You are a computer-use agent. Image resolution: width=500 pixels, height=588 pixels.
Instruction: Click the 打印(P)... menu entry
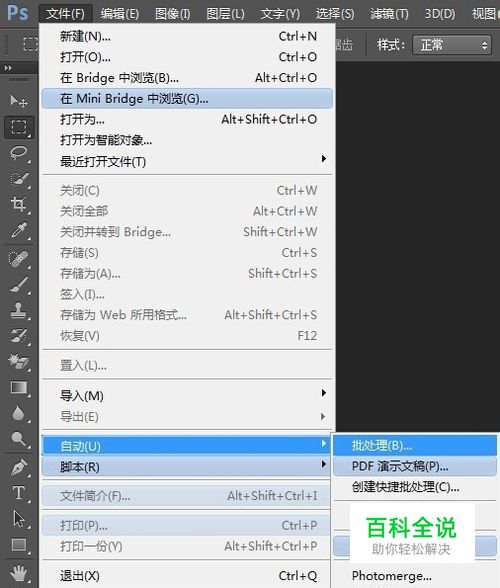[x=187, y=525]
